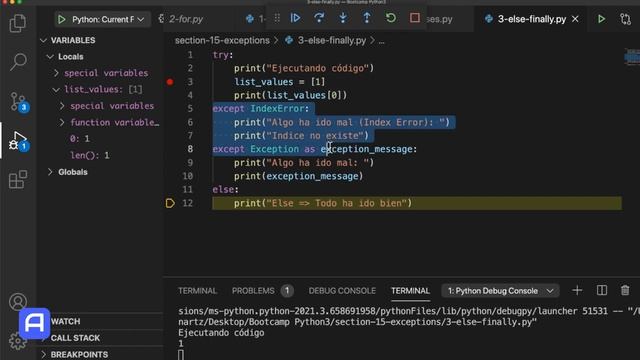Viewport: 640px width, 360px height.
Task: Stop the debug session
Action: 415,18
